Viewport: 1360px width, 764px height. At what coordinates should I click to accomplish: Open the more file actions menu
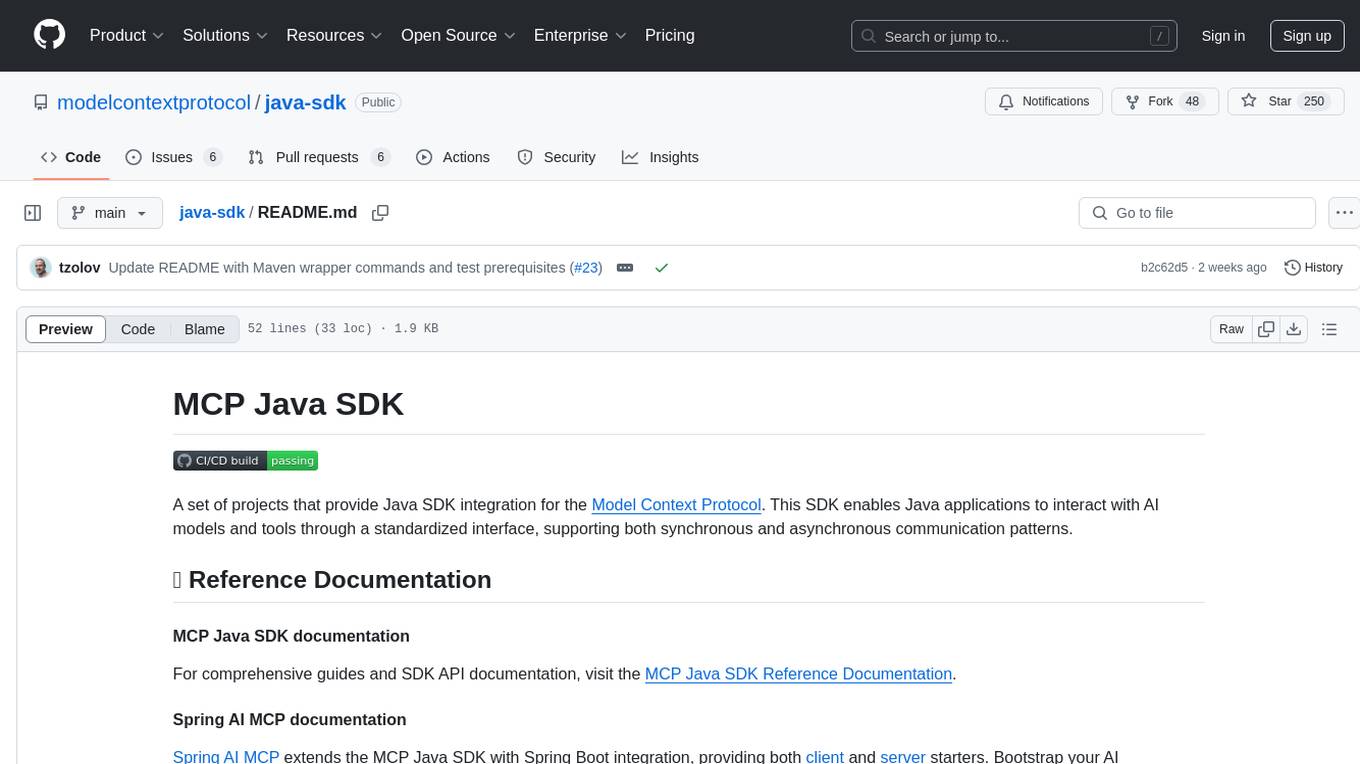coord(1344,213)
